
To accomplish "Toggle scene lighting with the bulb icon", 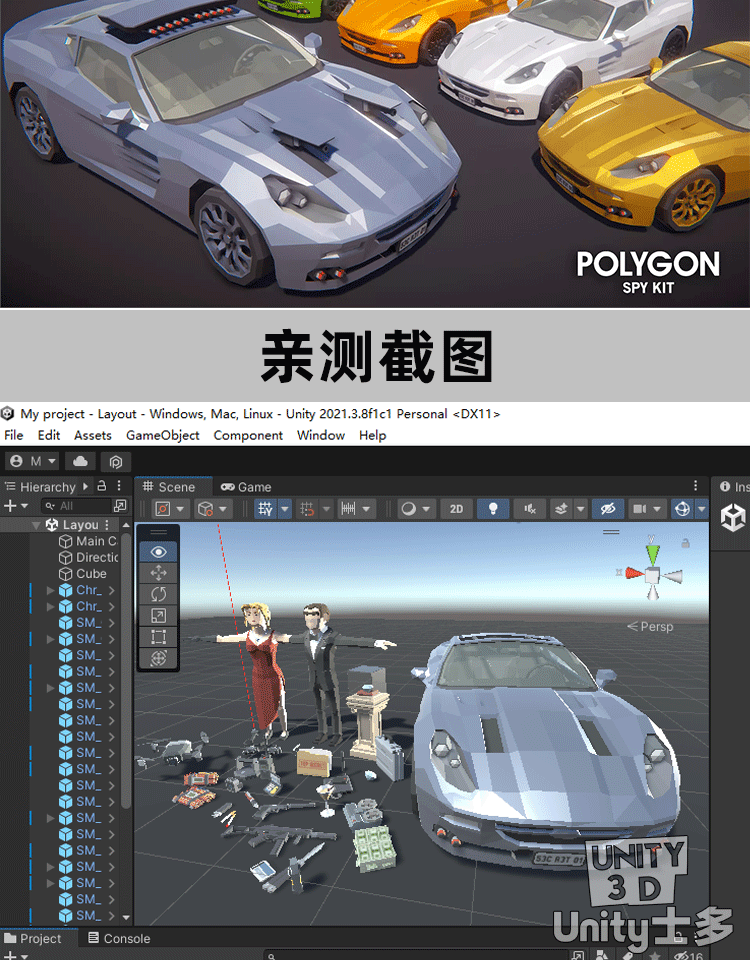I will pos(493,509).
